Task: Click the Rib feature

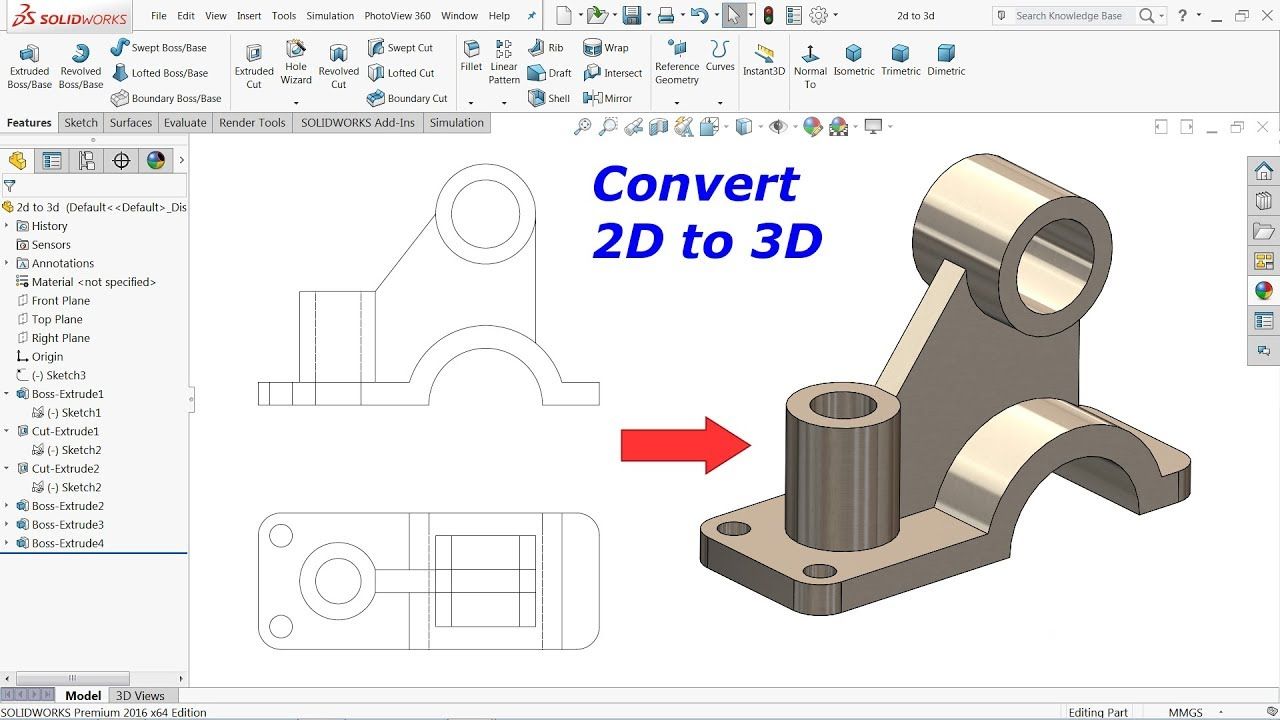Action: coord(546,47)
